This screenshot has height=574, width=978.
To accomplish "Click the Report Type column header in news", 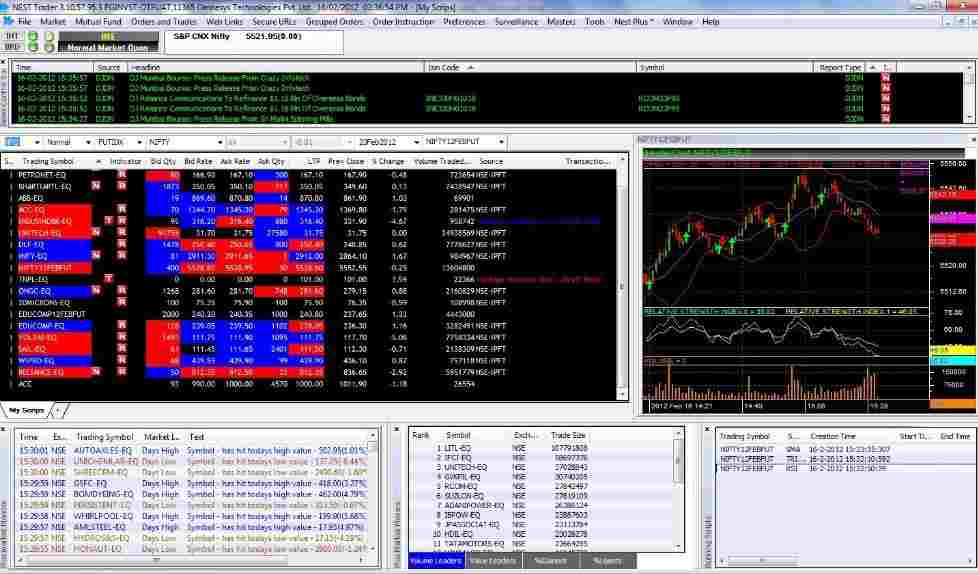I will pyautogui.click(x=840, y=67).
